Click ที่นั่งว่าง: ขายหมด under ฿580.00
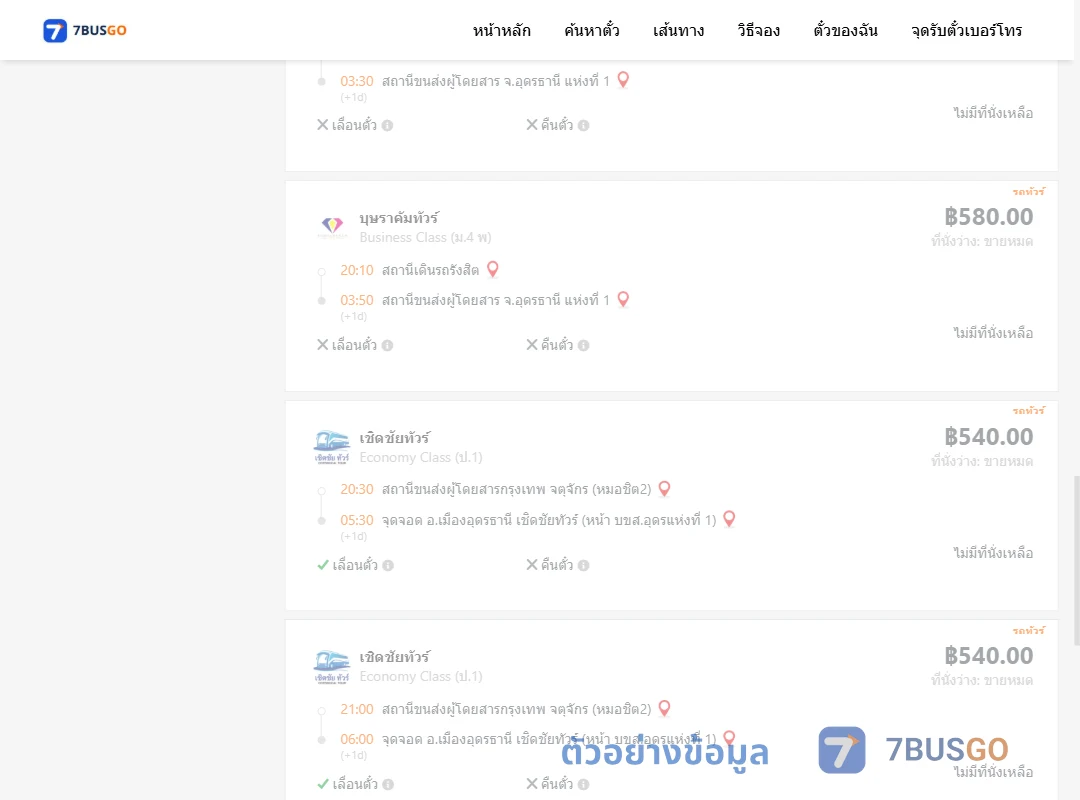Viewport: 1080px width, 800px height. tap(982, 241)
